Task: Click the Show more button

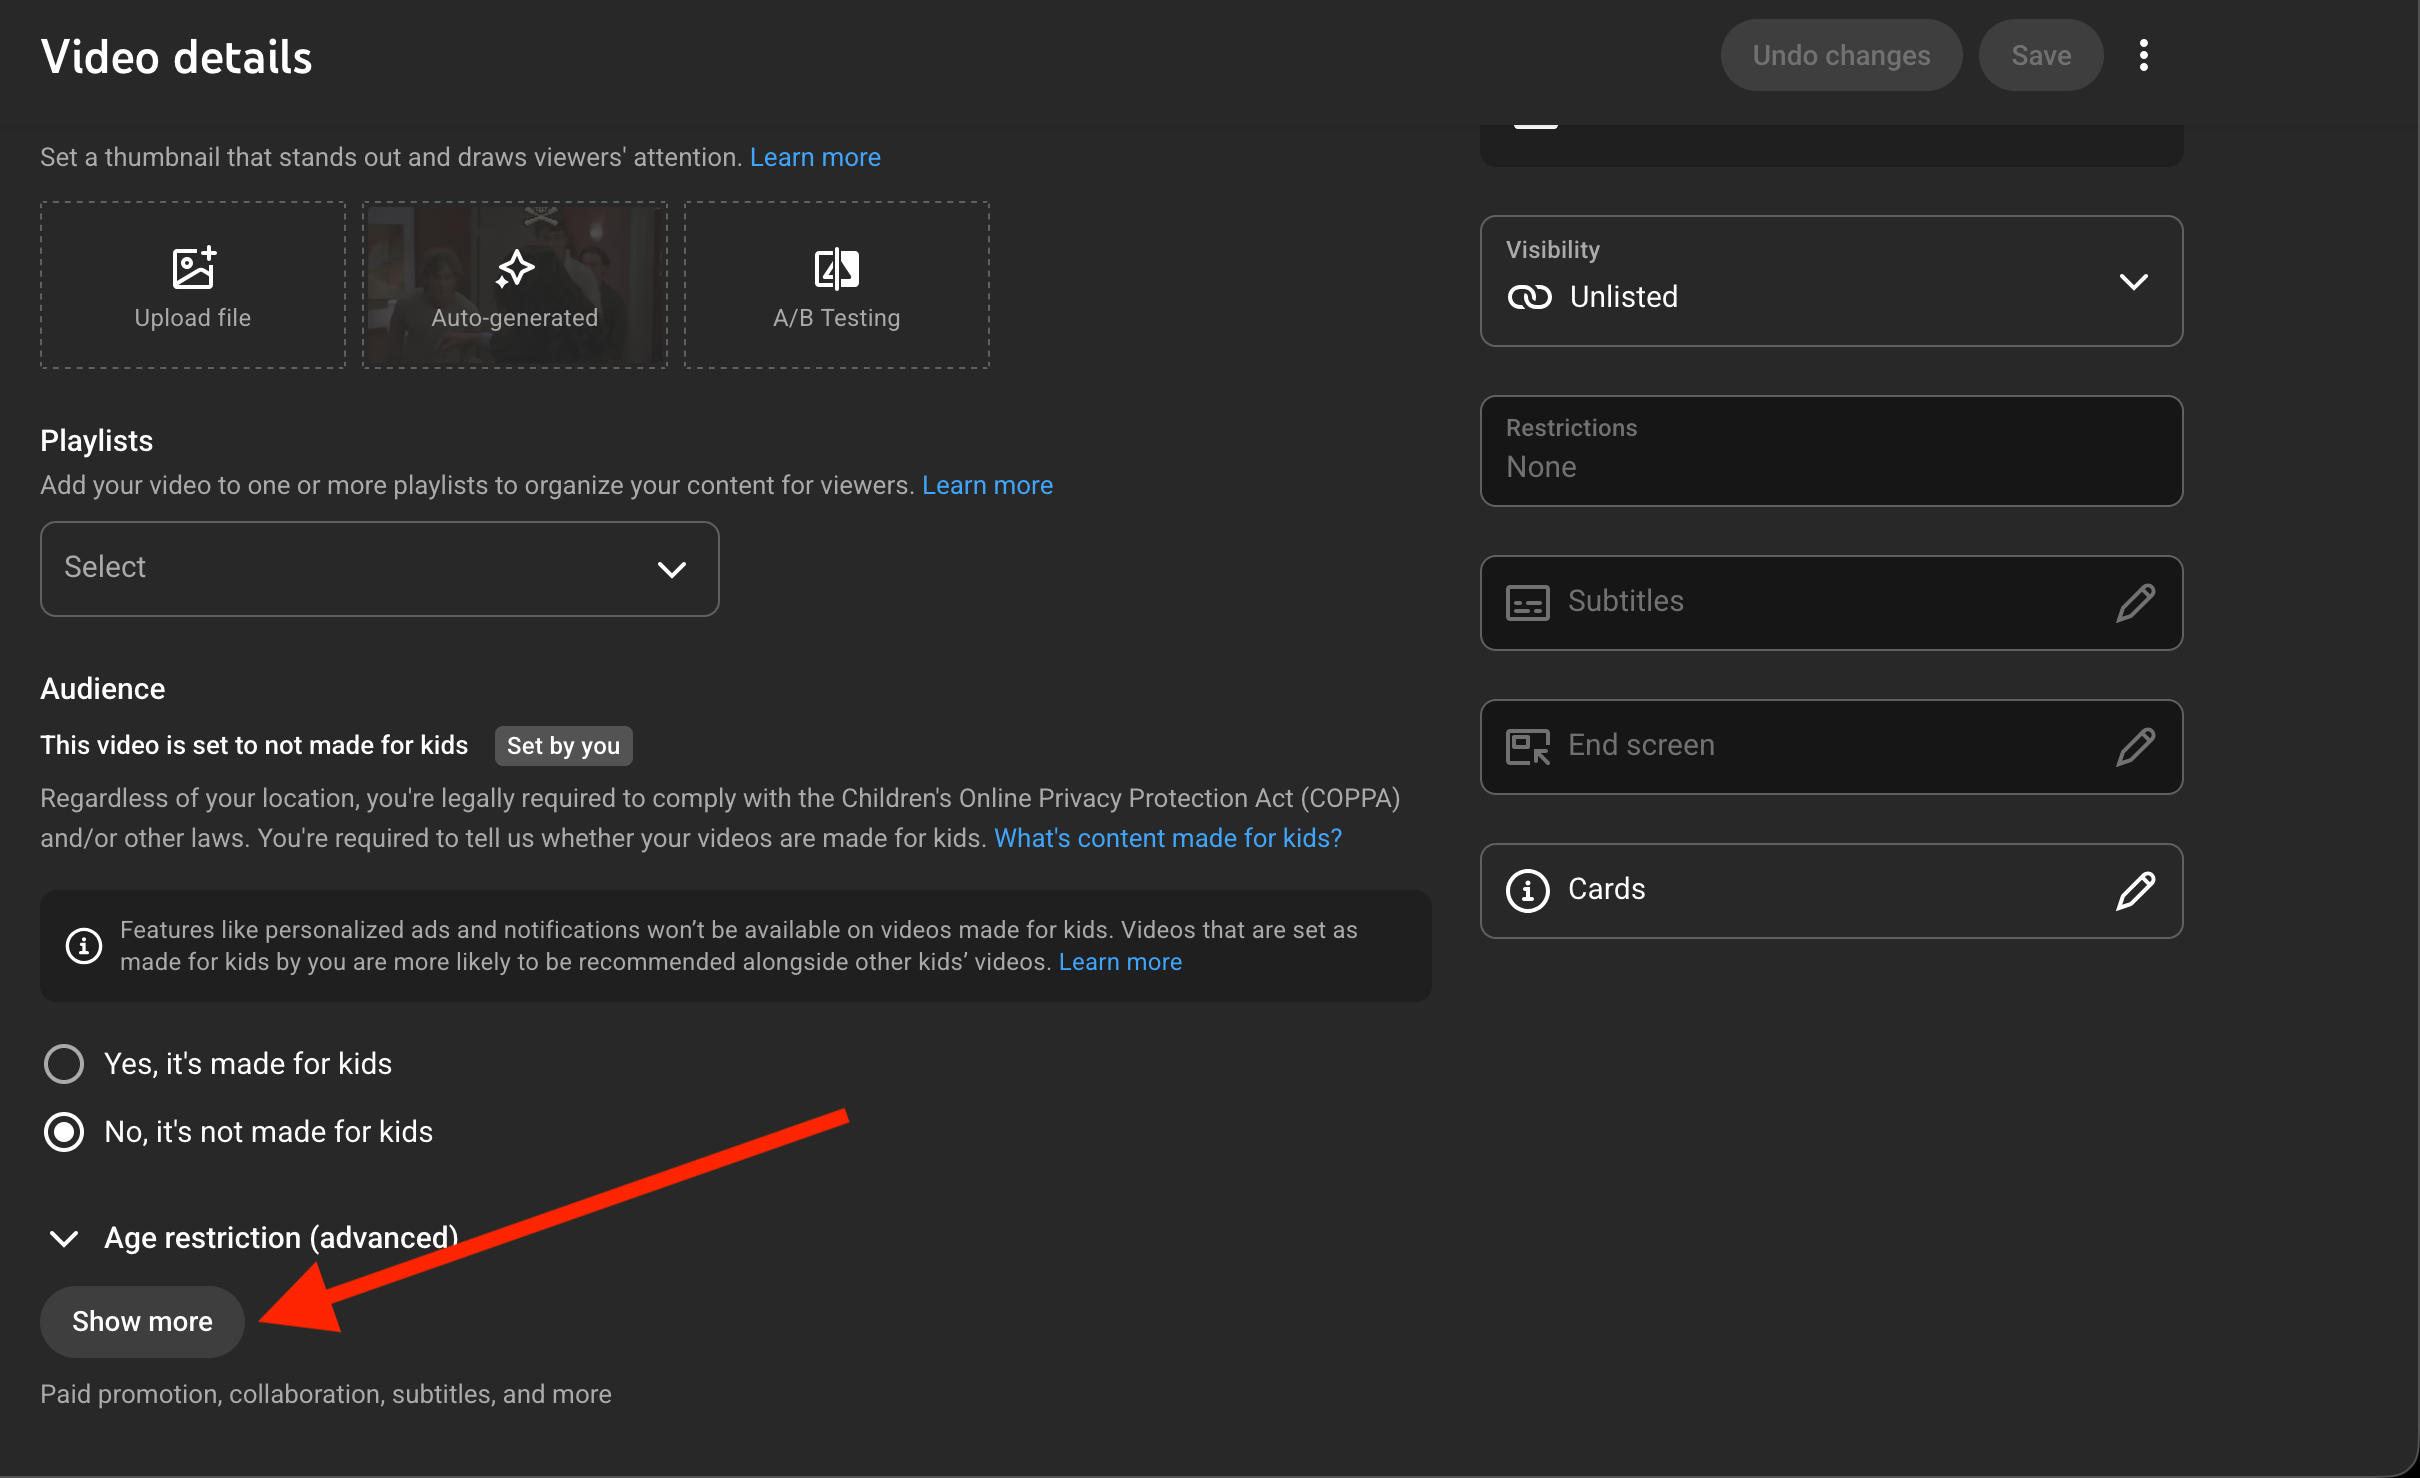Action: pyautogui.click(x=142, y=1322)
